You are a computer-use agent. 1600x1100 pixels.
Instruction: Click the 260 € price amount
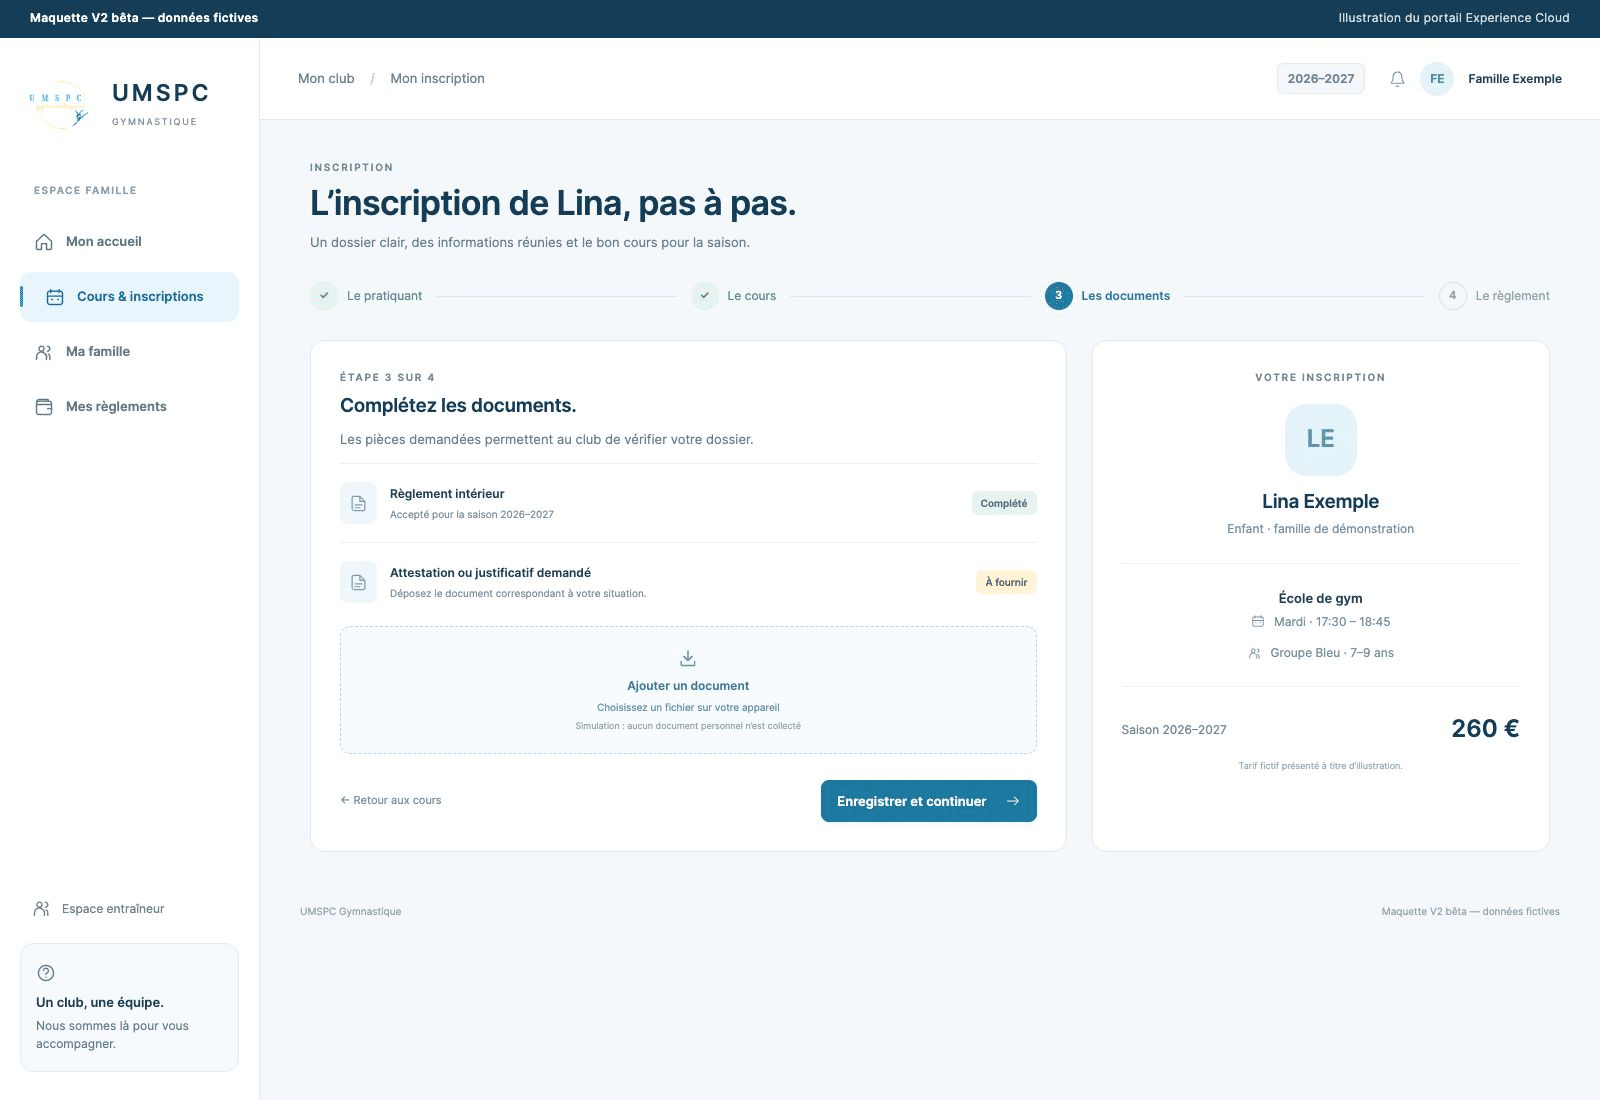pyautogui.click(x=1485, y=729)
